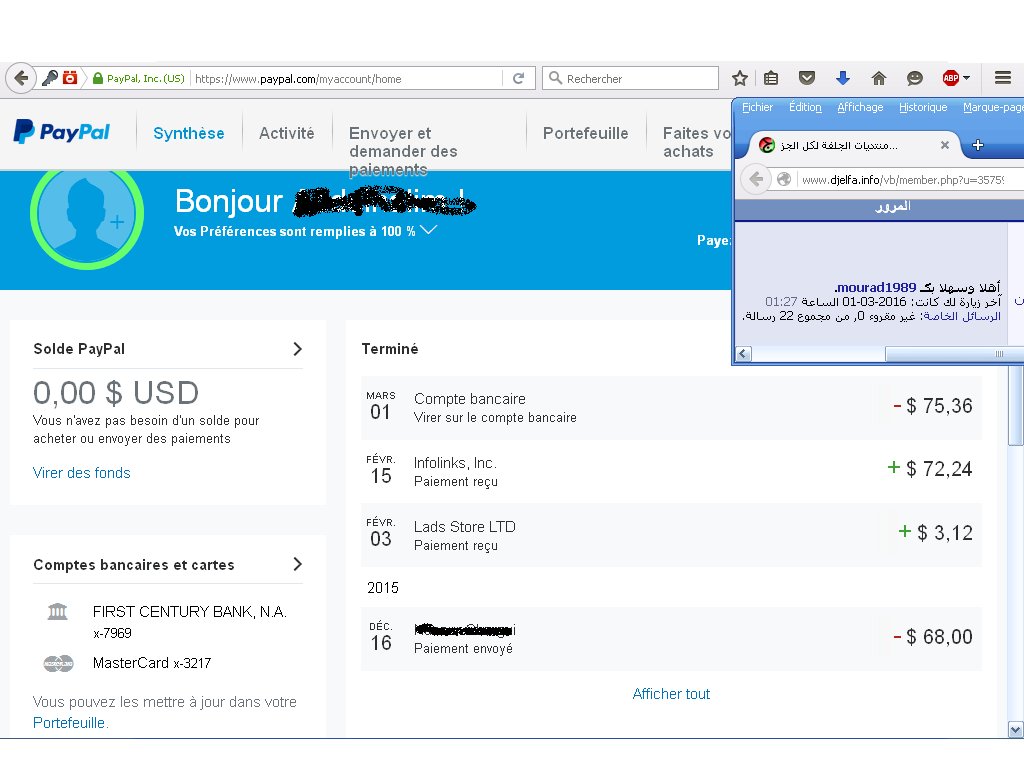Select the MasterCard x-3217 card
1024x768 pixels.
(x=152, y=663)
